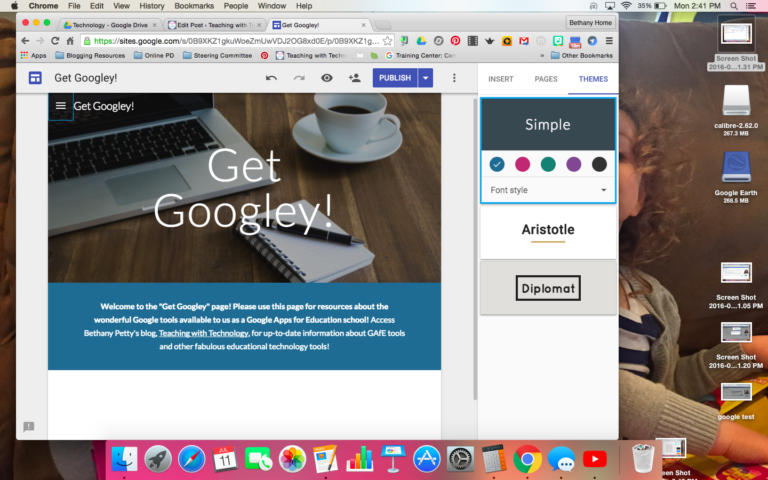
Task: Open the Online PD bookmark folder
Action: [154, 55]
